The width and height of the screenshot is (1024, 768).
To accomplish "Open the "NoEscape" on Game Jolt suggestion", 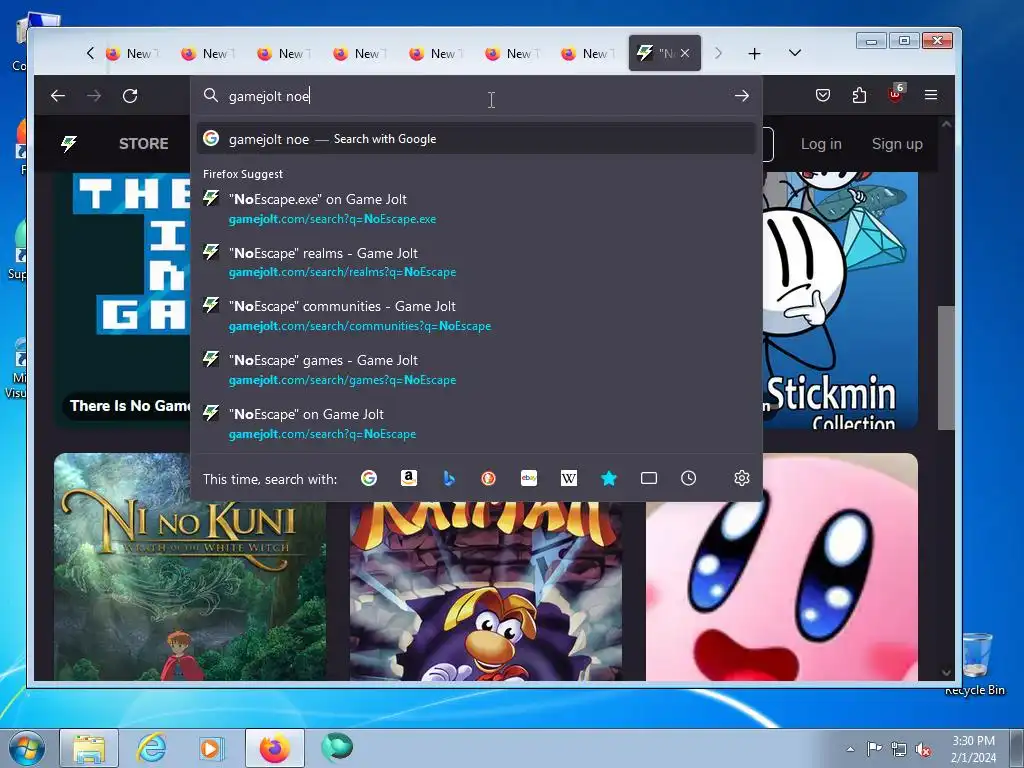I will 477,424.
